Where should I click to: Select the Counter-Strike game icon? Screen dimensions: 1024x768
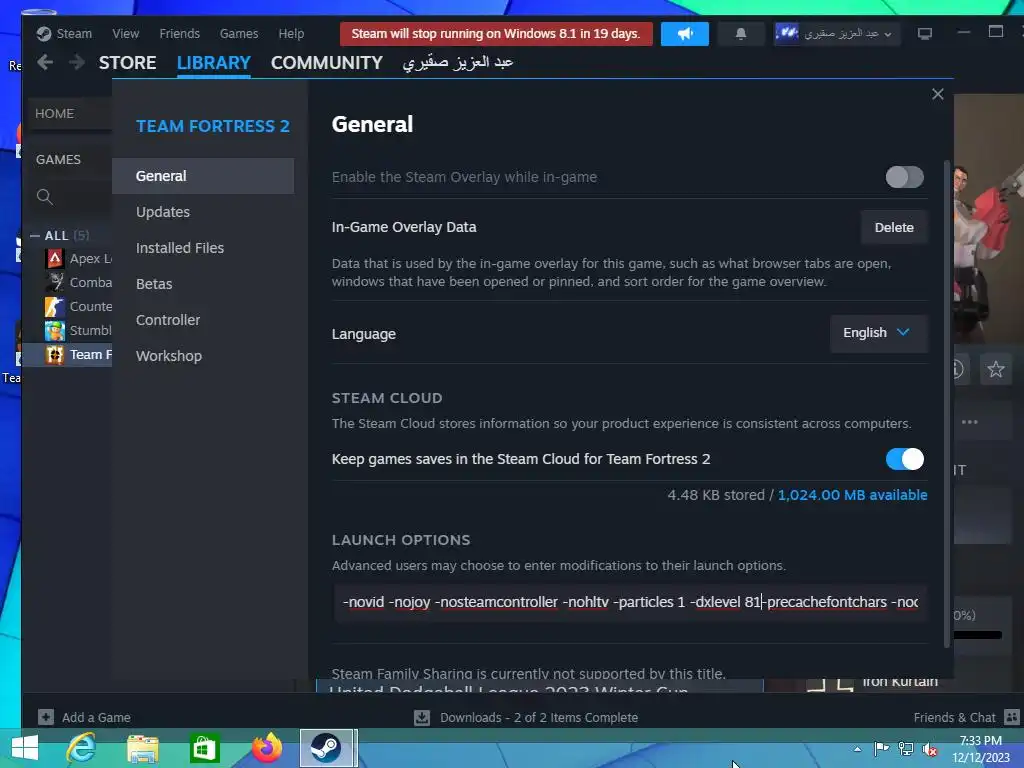pos(55,306)
